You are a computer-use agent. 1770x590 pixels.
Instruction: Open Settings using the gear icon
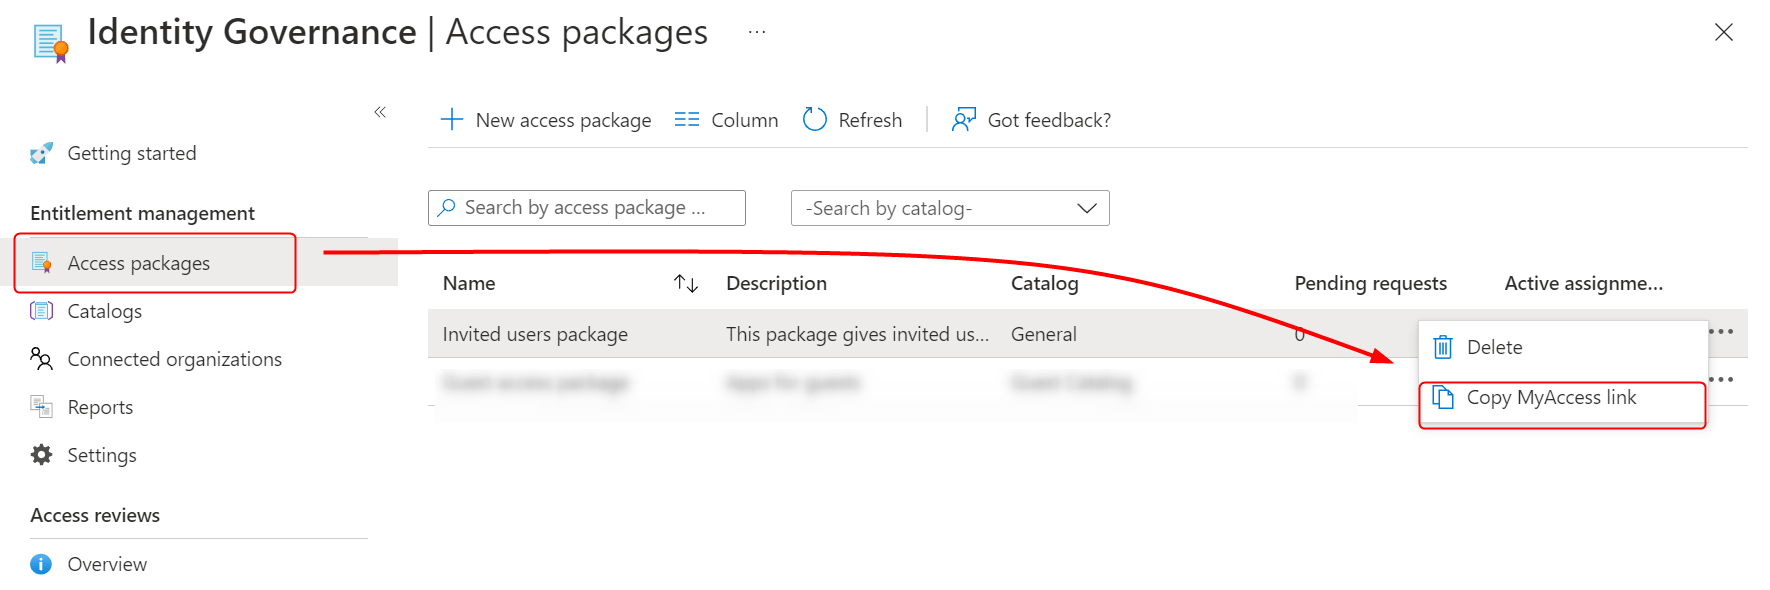[41, 455]
